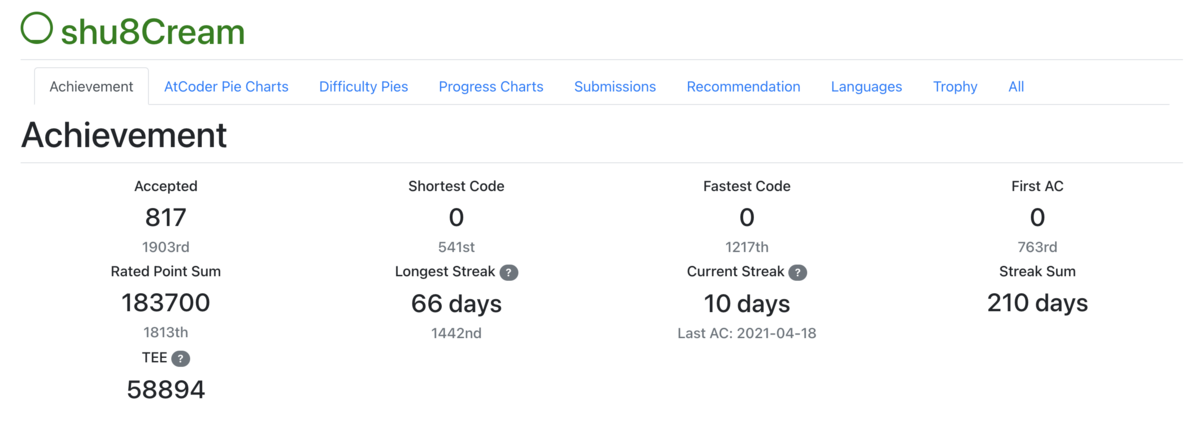Go to Progress Charts tab
Viewport: 1200px width, 435px height.
click(491, 87)
